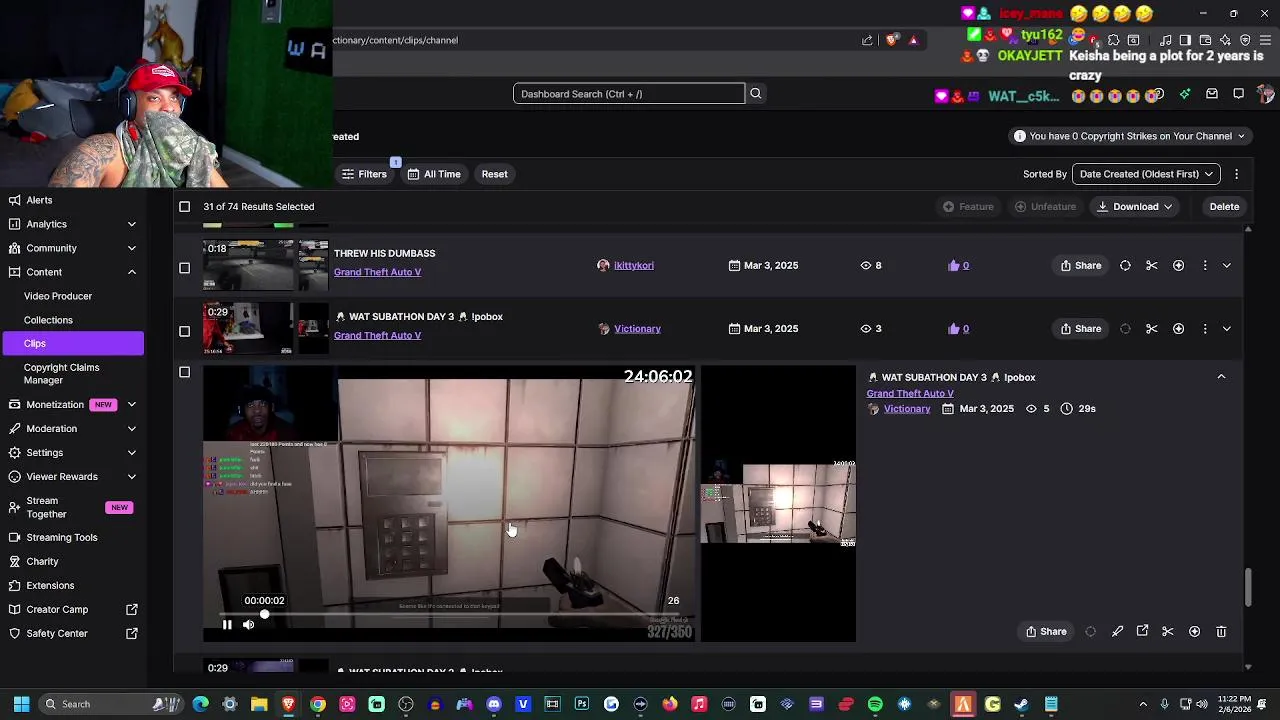Screen dimensions: 1280x720
Task: Open Photoshop from the taskbar
Action: (x=582, y=704)
